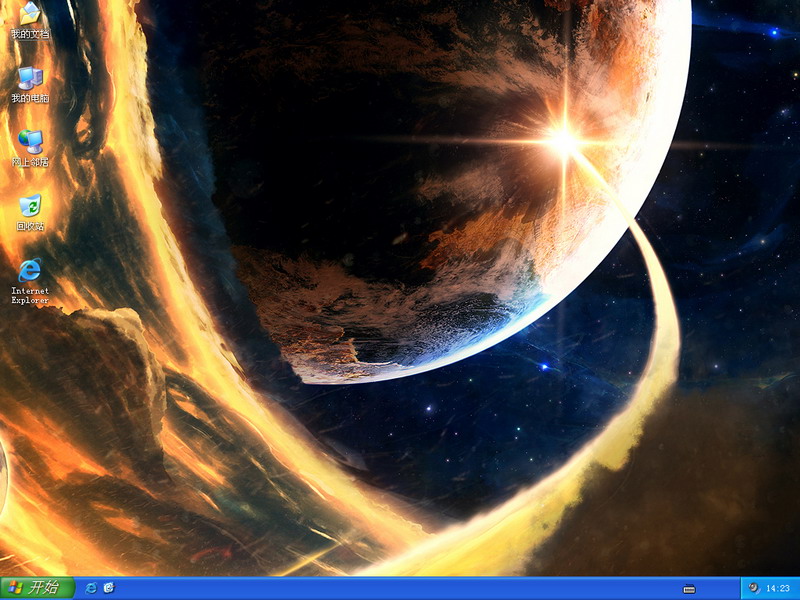This screenshot has height=600, width=800.
Task: Open the 开始 Start menu
Action: pos(38,588)
